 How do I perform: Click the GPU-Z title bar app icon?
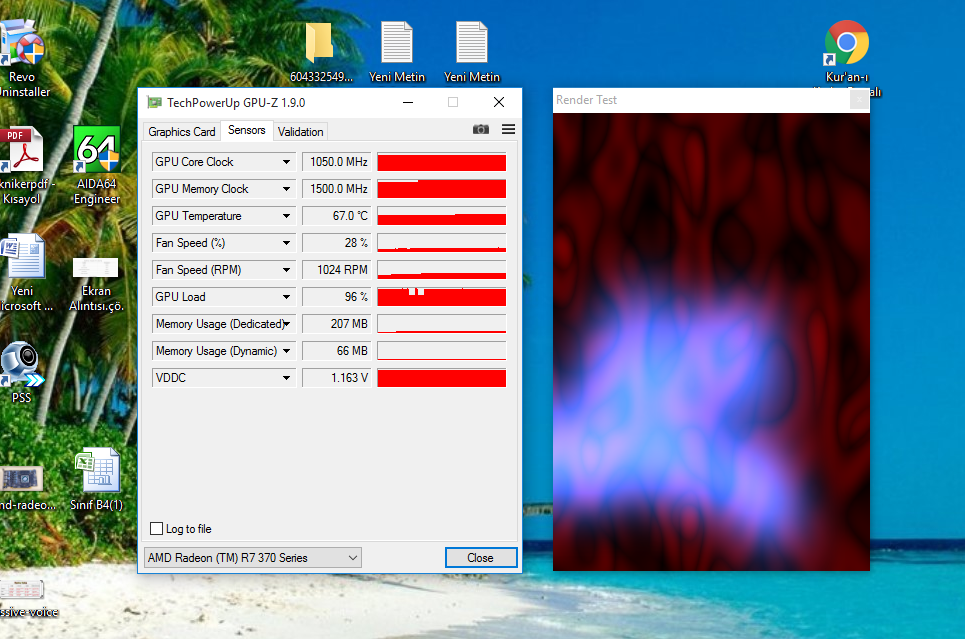[x=154, y=102]
